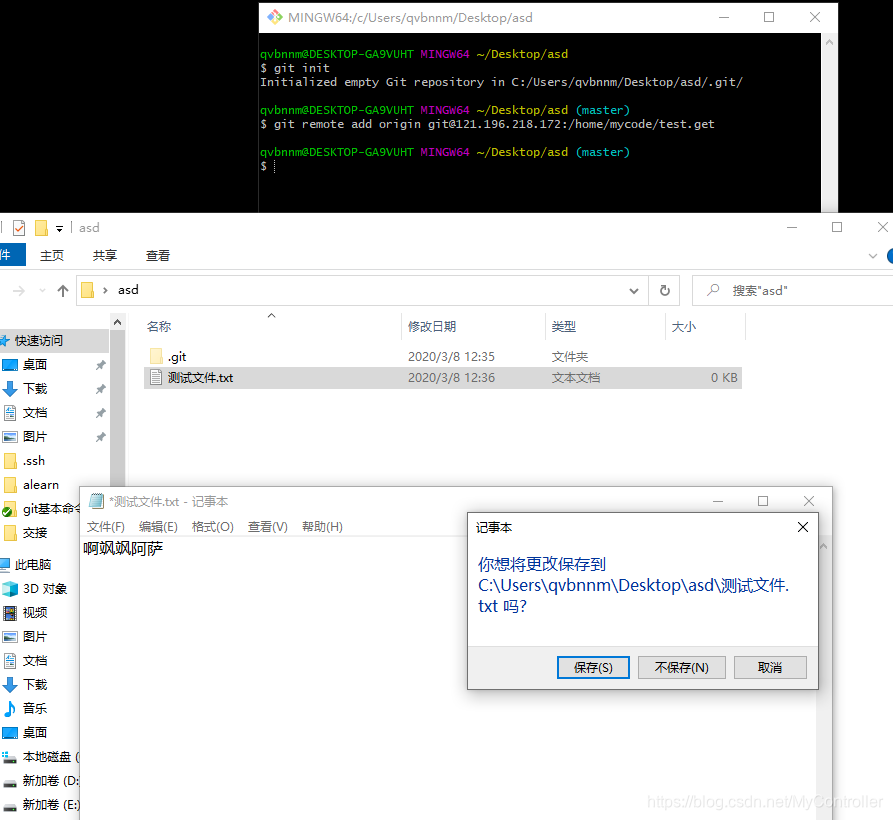Open the 格式(O) menu in Notepad
Viewport: 893px width, 820px height.
click(212, 527)
